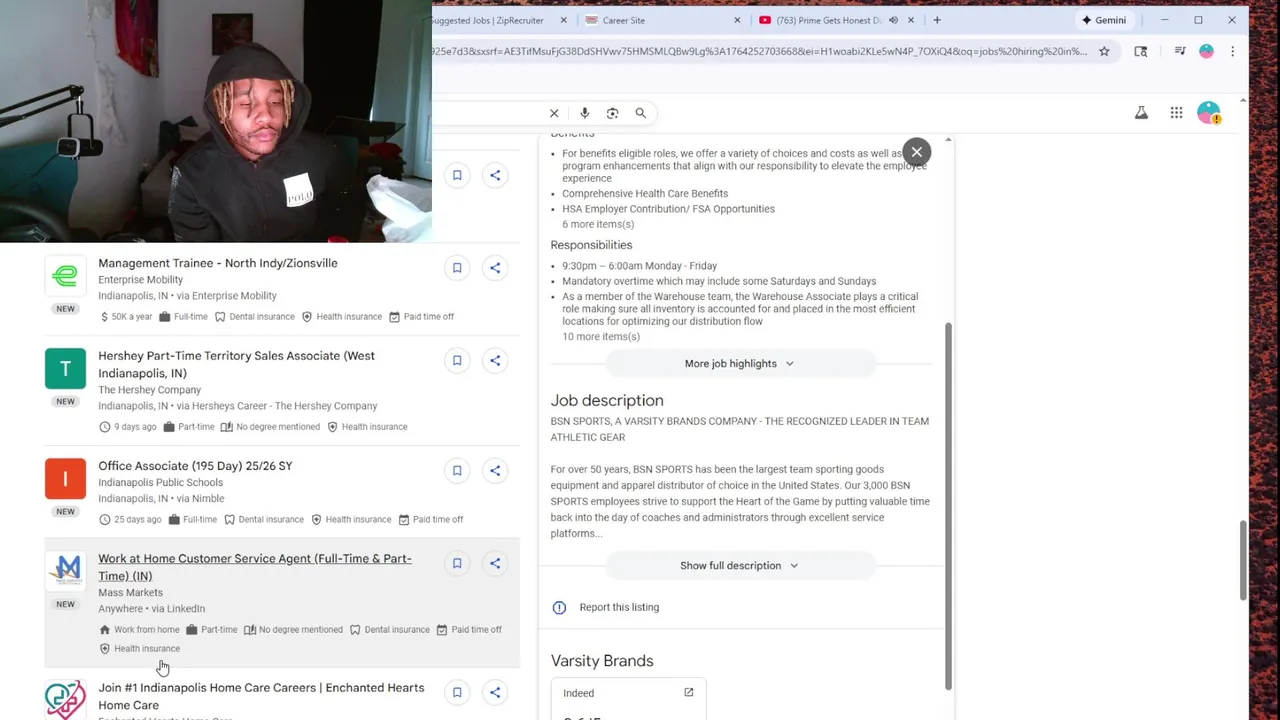1280x720 pixels.
Task: Close the Career Site tab
Action: tap(737, 20)
